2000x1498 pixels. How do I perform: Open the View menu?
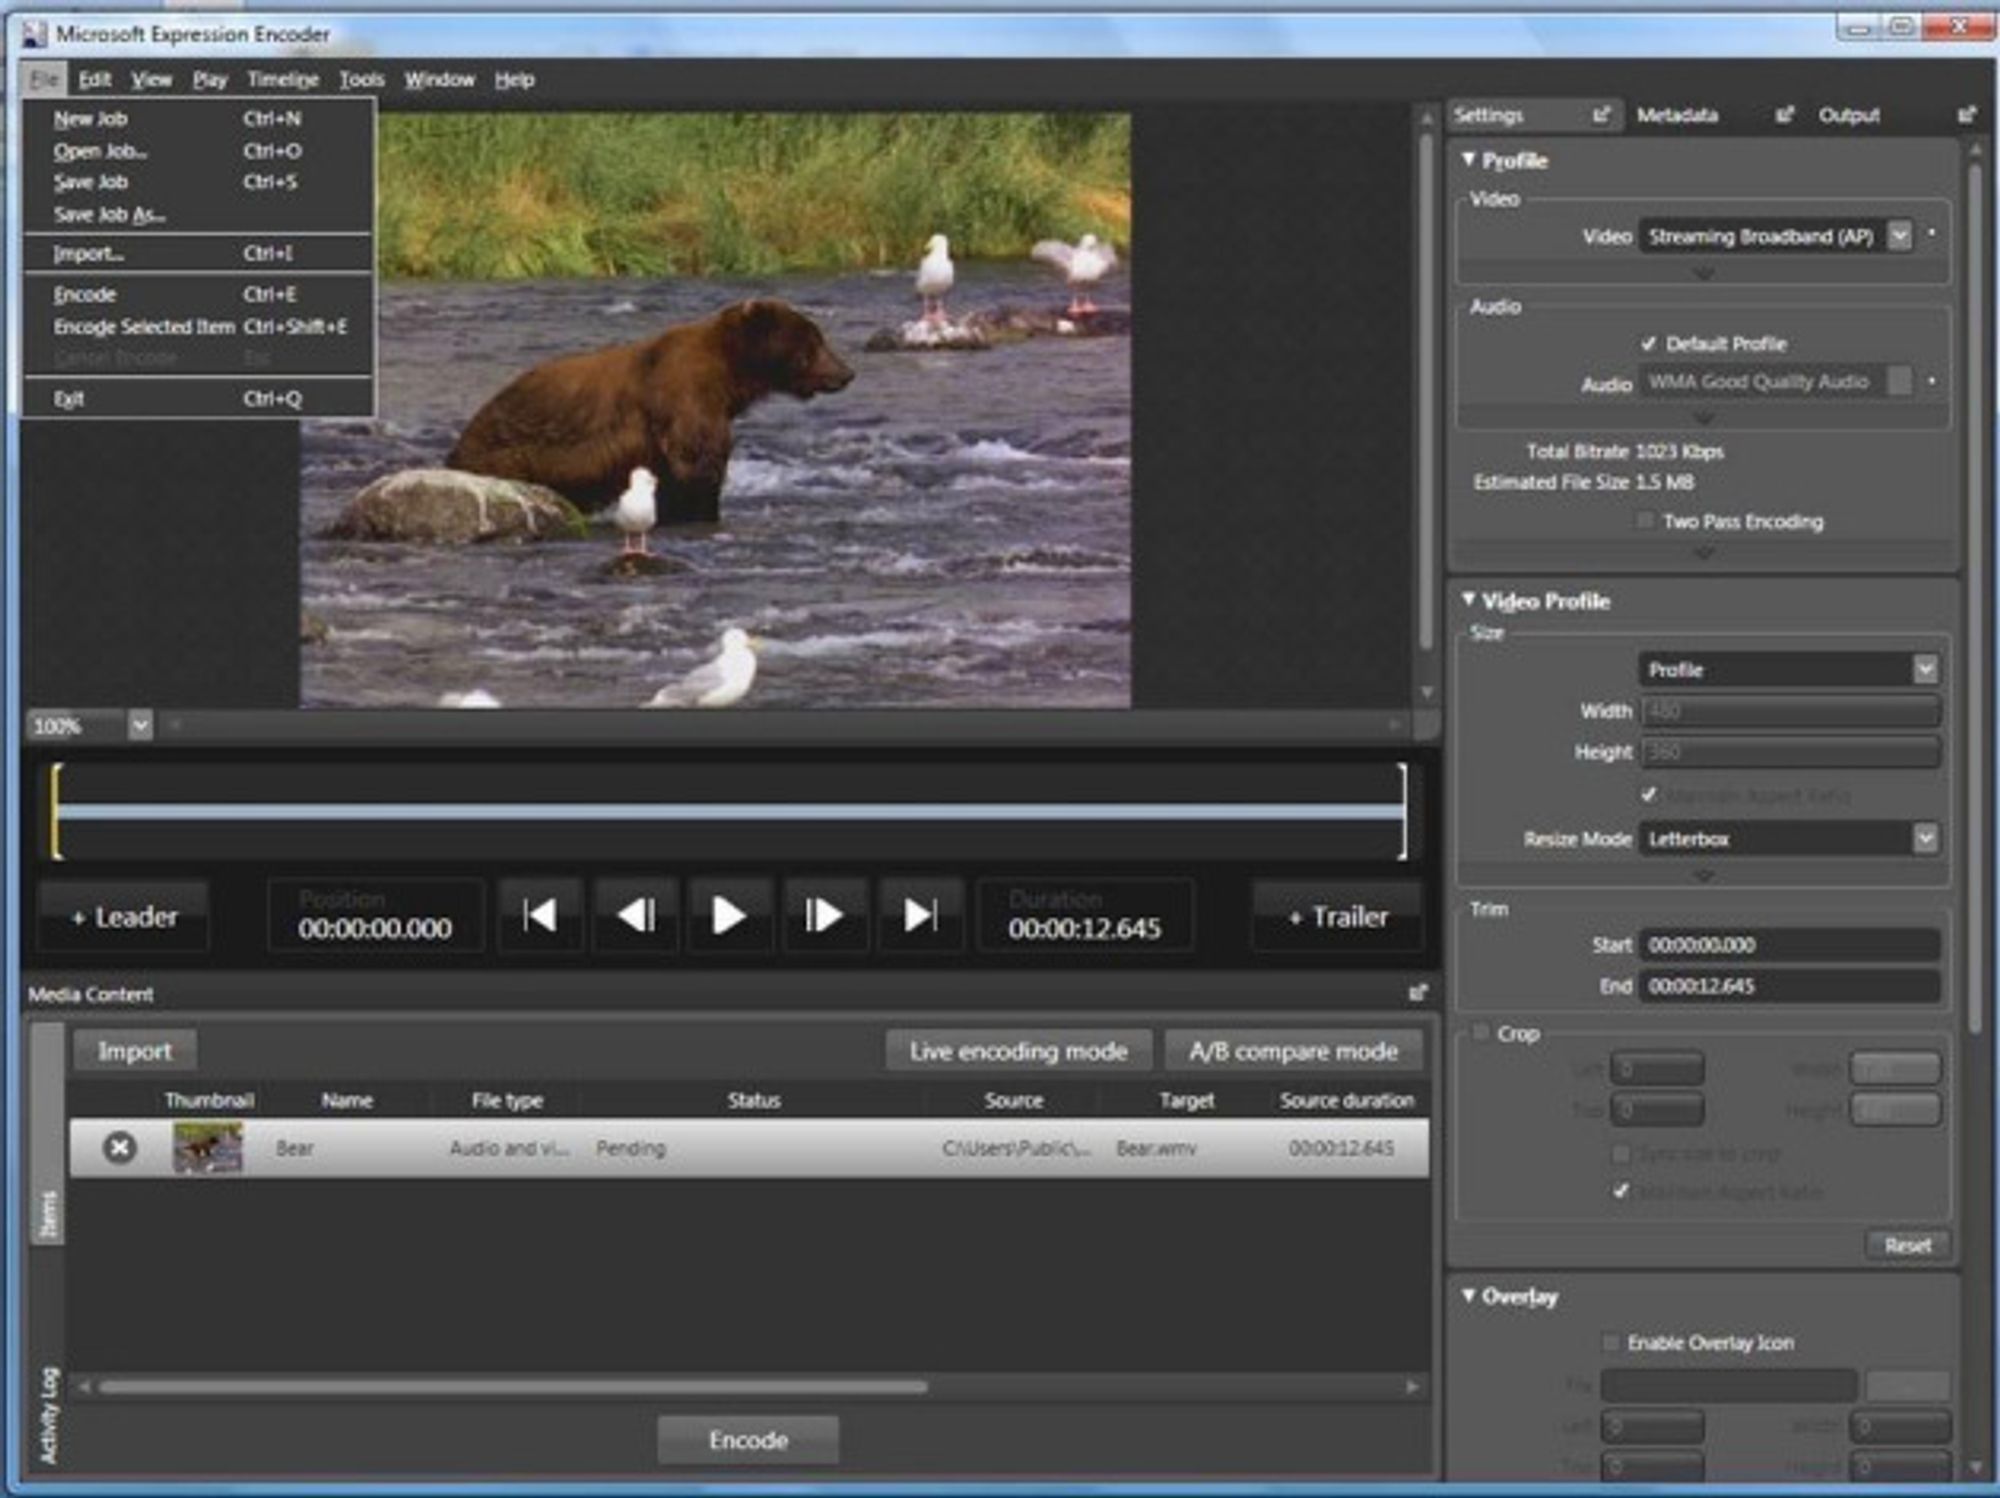tap(151, 79)
